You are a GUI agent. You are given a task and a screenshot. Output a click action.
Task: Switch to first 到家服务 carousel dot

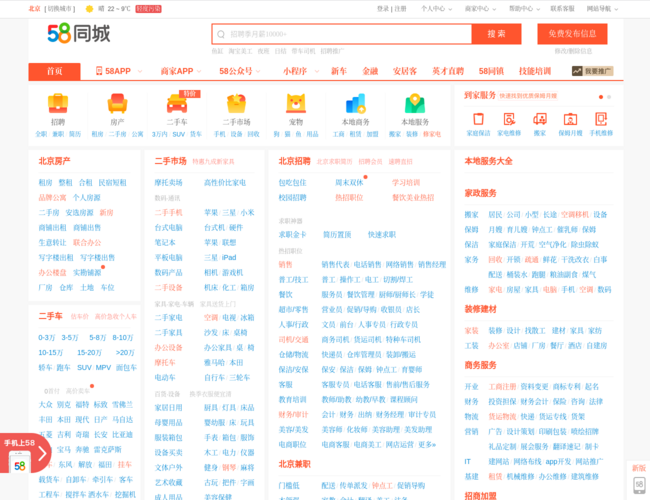pos(601,97)
